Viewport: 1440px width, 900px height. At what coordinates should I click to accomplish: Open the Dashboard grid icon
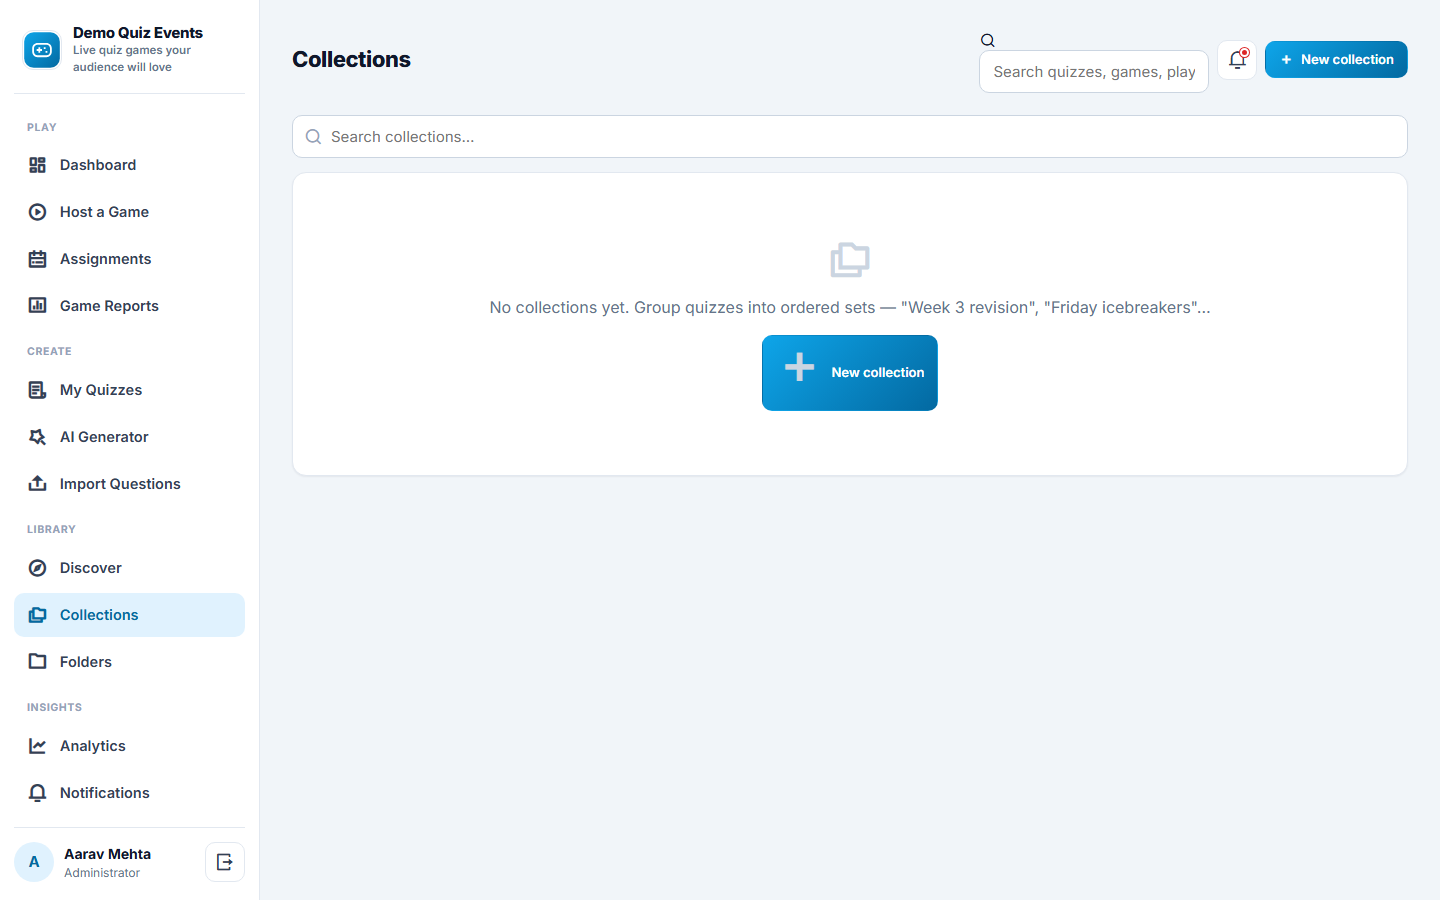tap(37, 165)
